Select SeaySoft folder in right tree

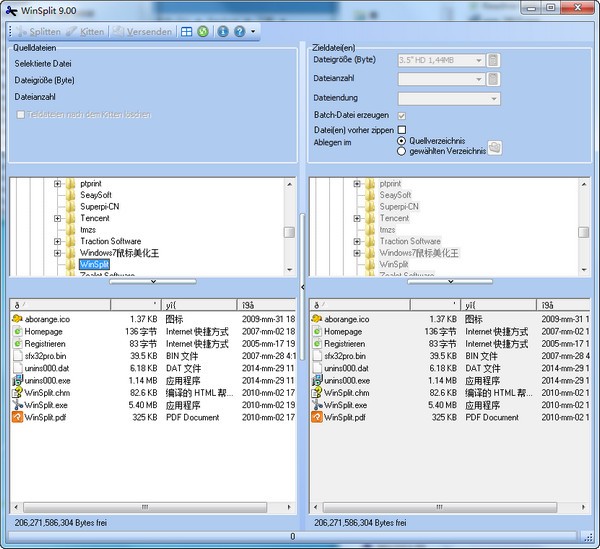[395, 195]
